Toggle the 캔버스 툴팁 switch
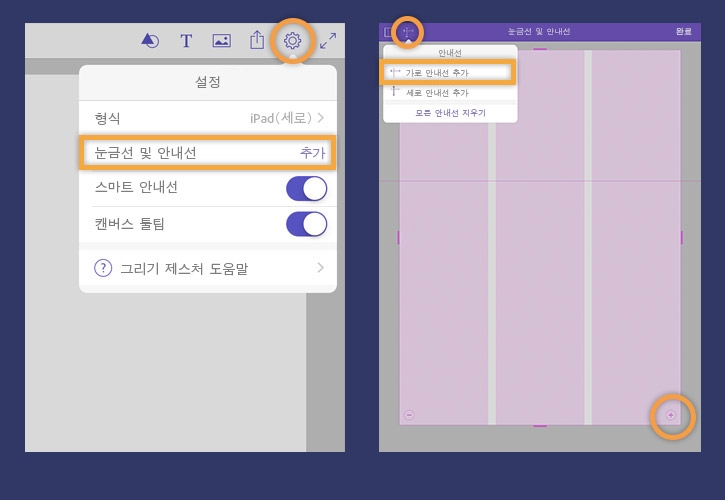 pos(306,224)
